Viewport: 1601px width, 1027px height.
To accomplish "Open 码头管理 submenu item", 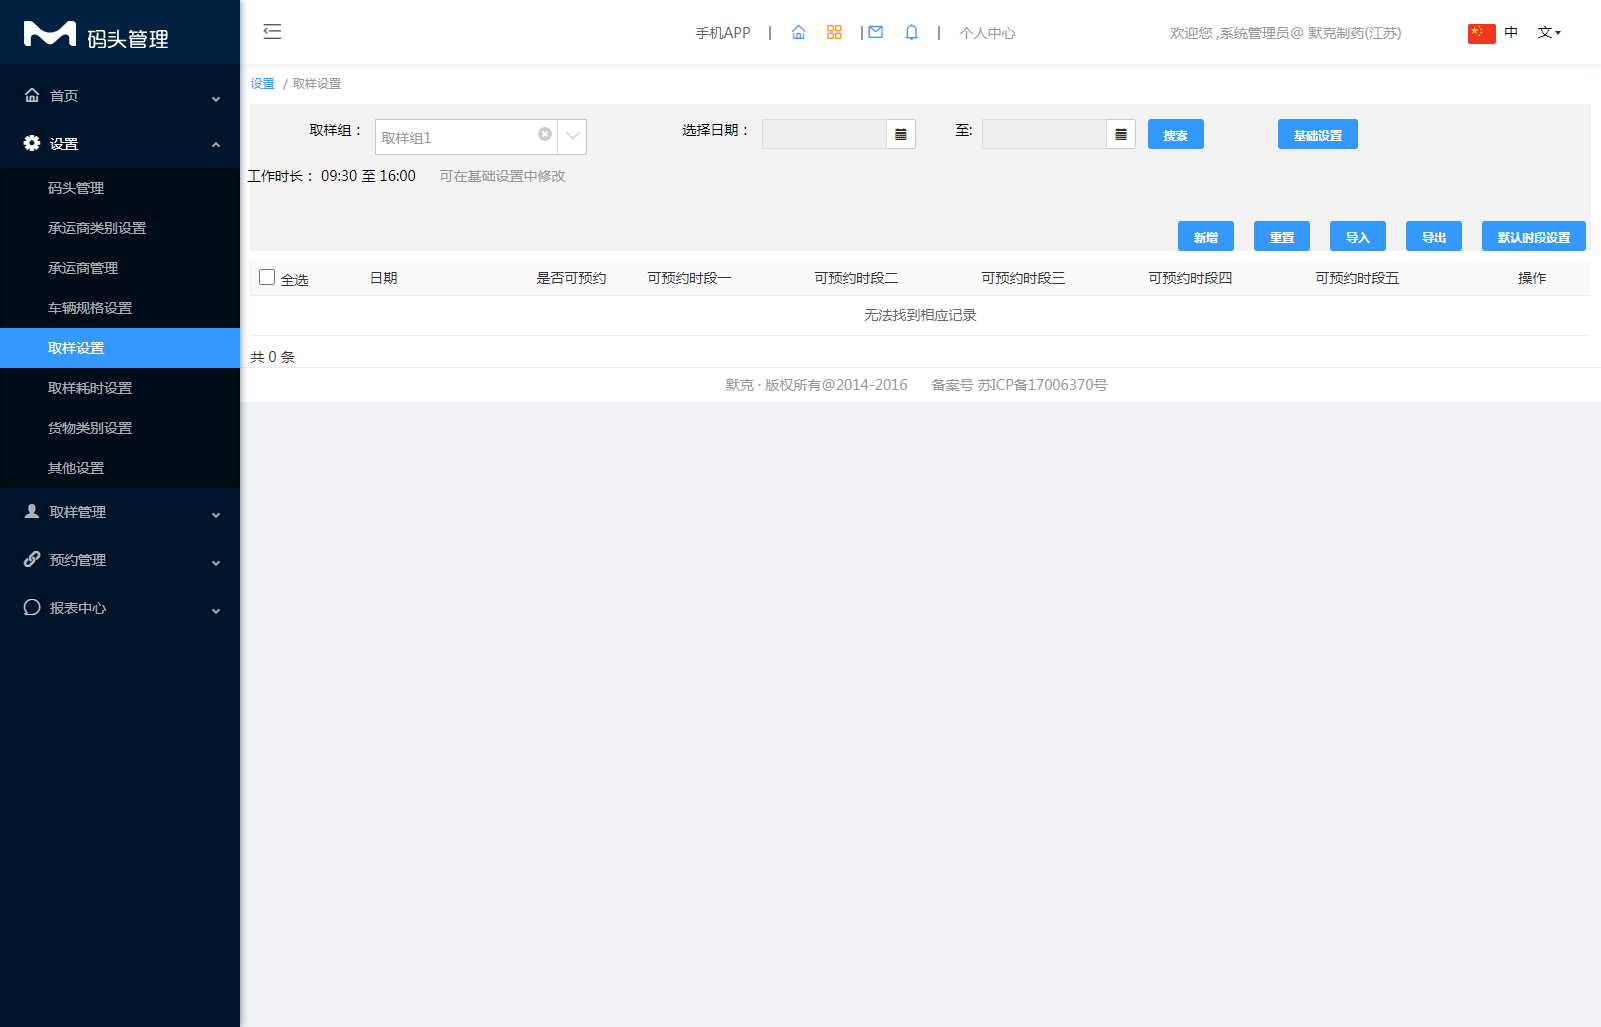I will pyautogui.click(x=120, y=188).
